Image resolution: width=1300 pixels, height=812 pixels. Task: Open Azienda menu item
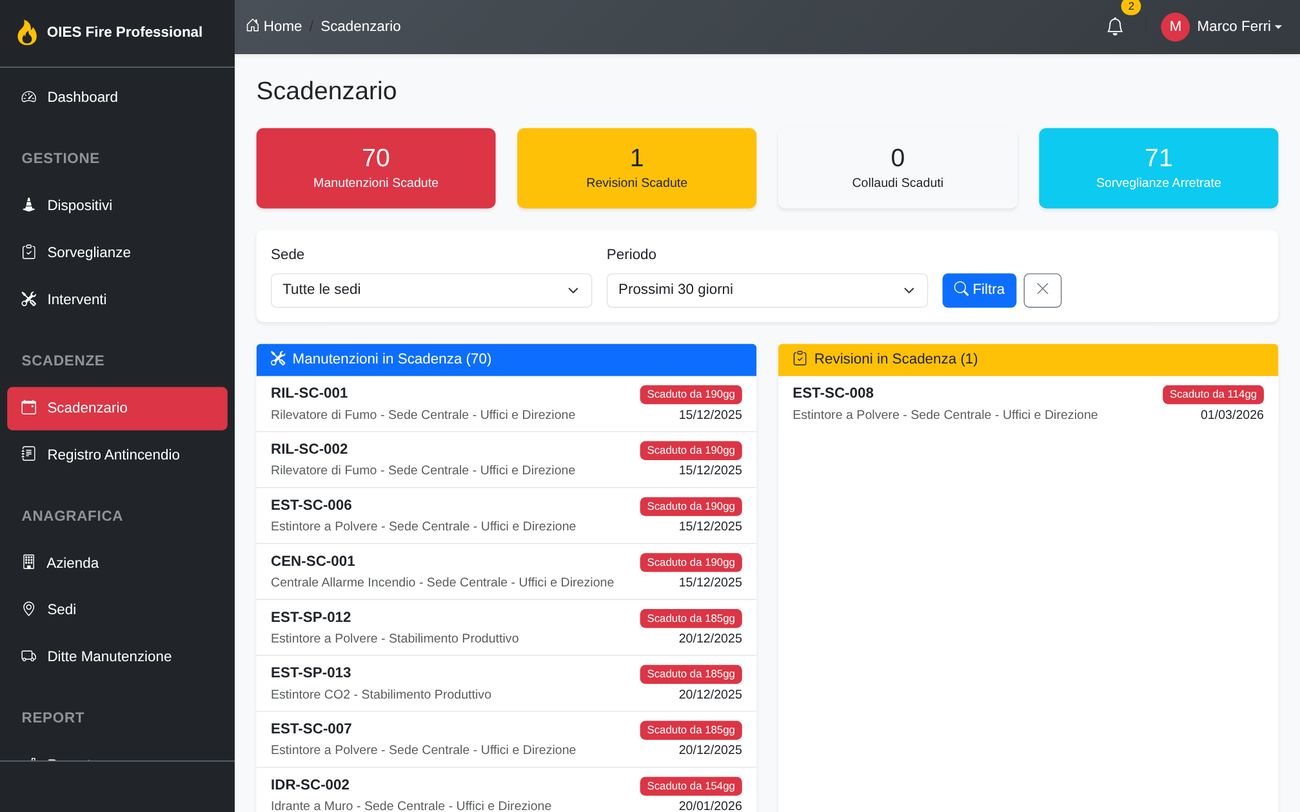tap(117, 562)
